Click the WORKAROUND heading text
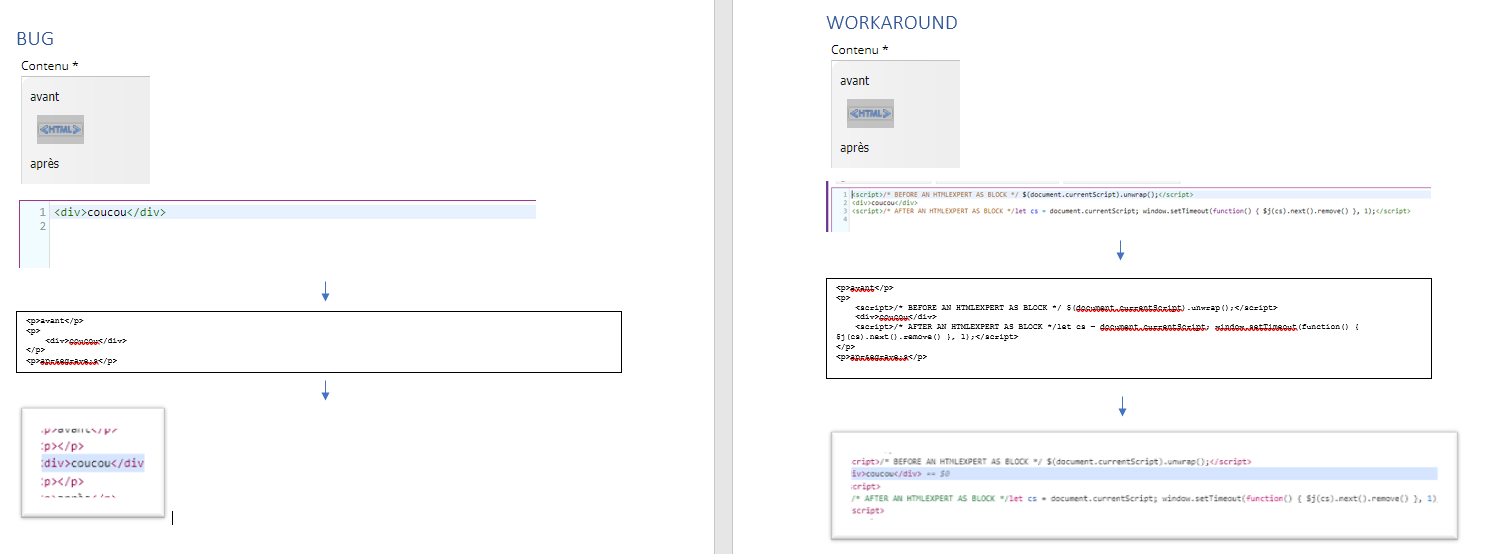Screen dimensions: 1486x554 891,23
